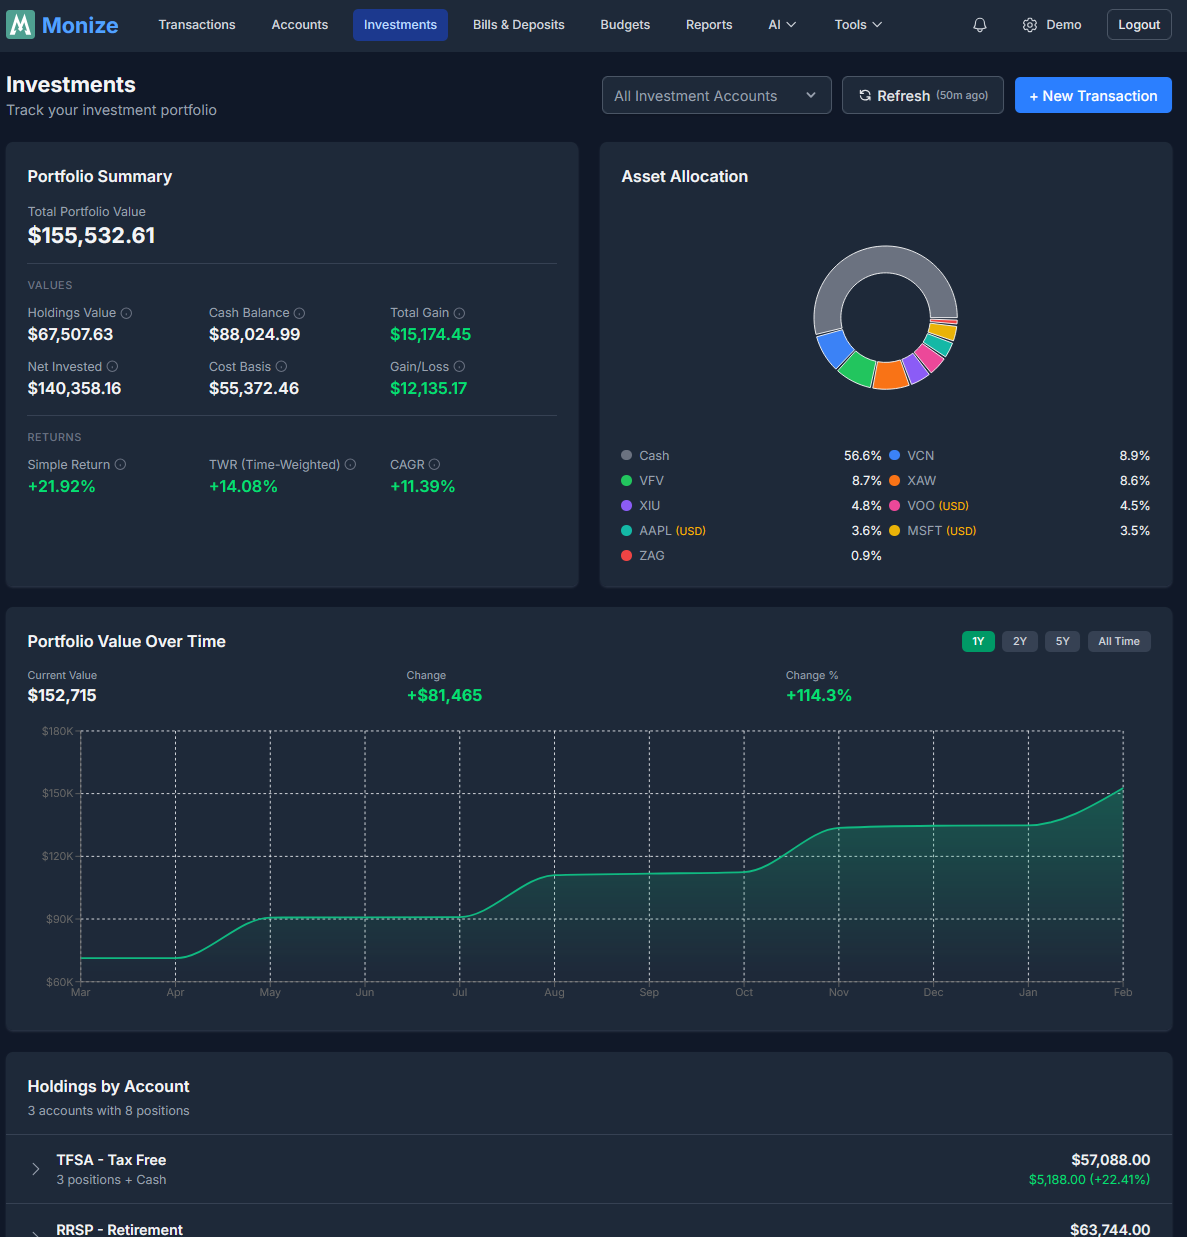Click the info icon next to Simple Return
Image resolution: width=1187 pixels, height=1237 pixels.
tap(120, 464)
